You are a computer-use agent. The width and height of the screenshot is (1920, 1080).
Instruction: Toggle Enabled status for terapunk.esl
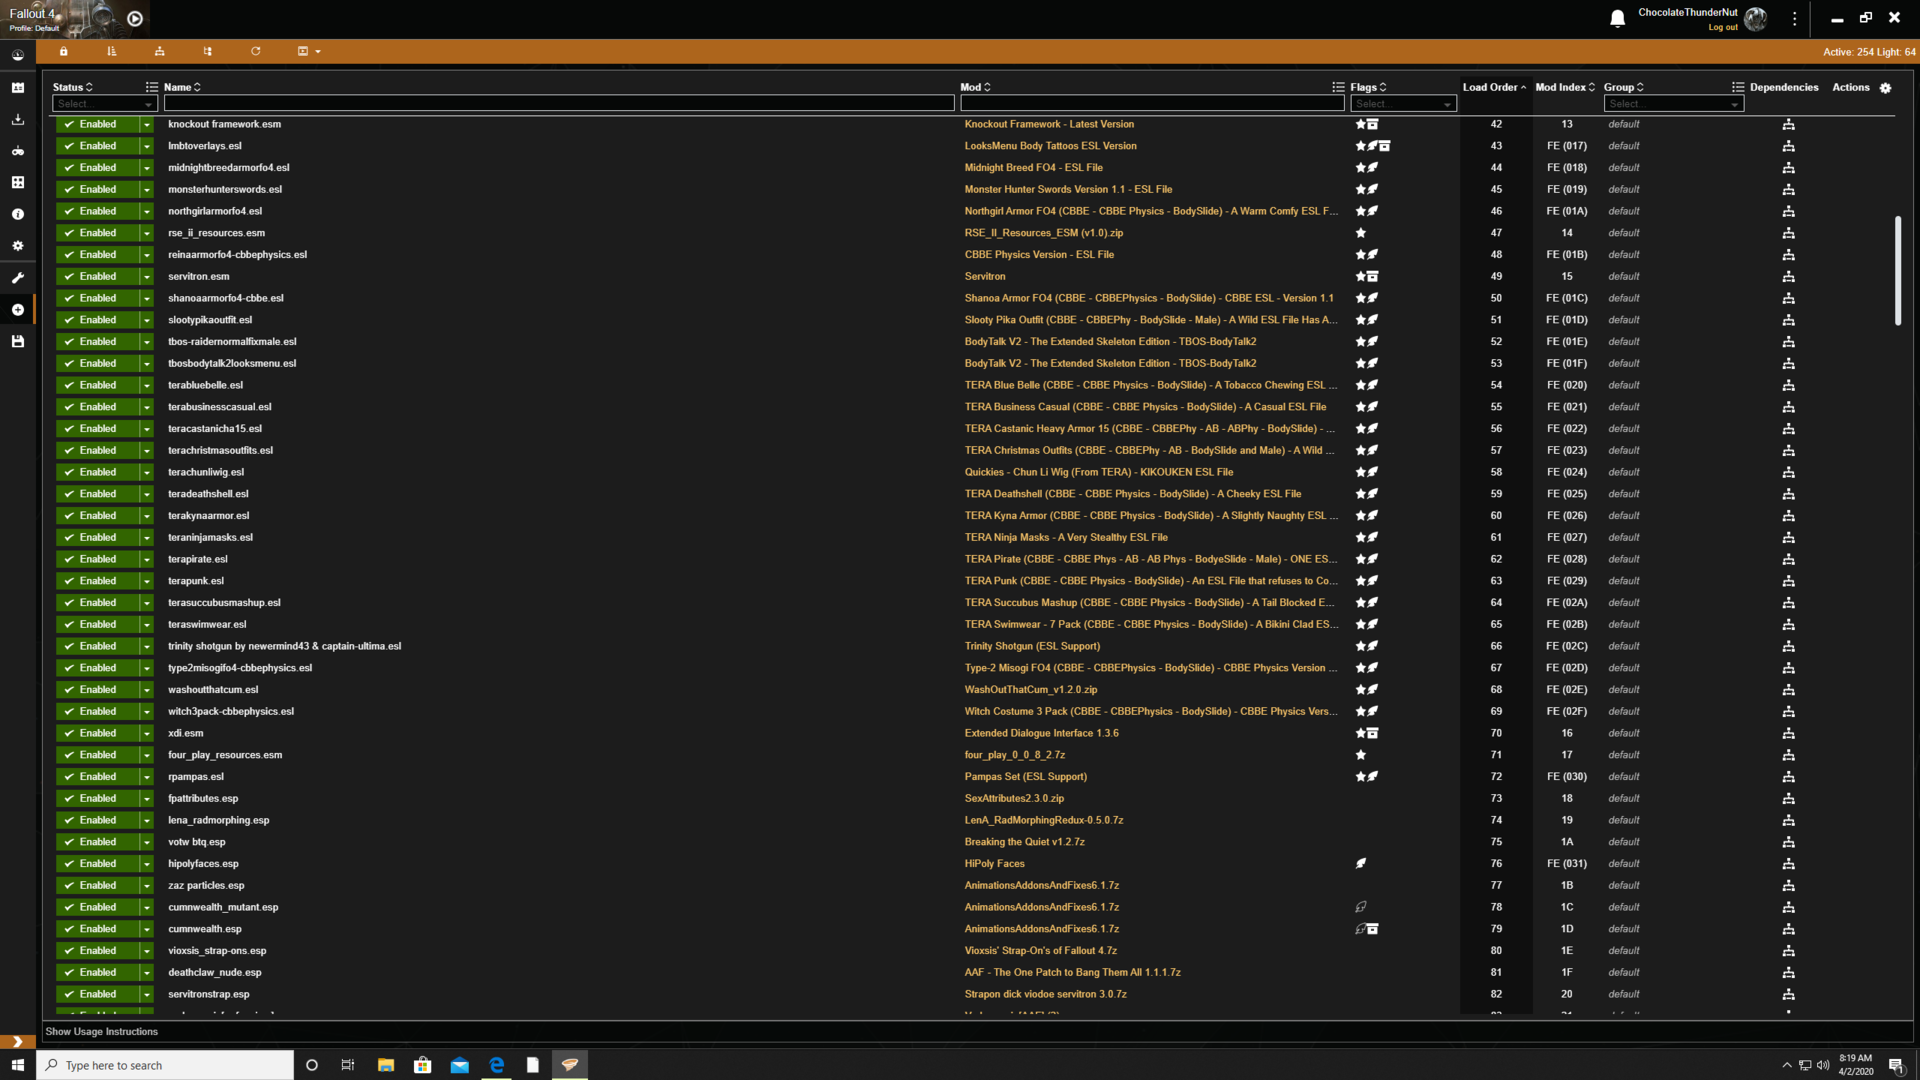tap(97, 581)
